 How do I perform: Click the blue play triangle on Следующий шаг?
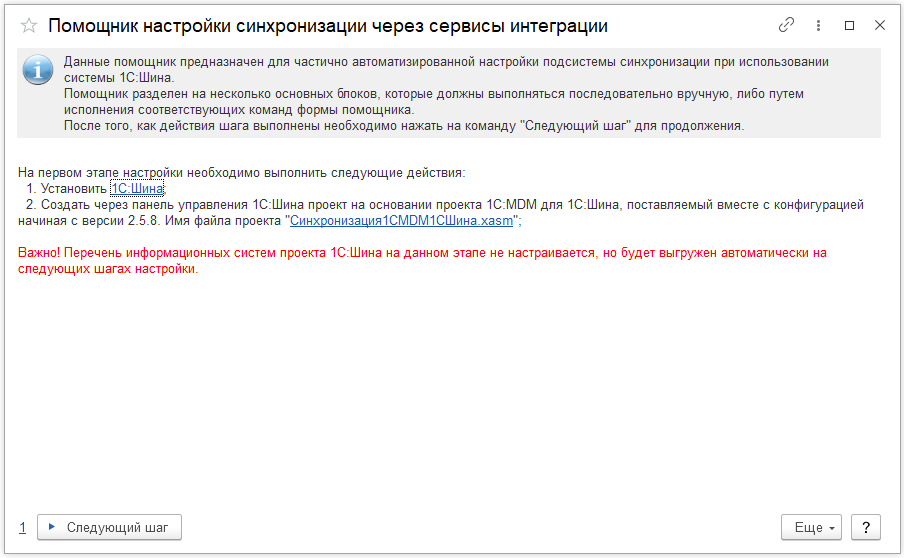[52, 527]
